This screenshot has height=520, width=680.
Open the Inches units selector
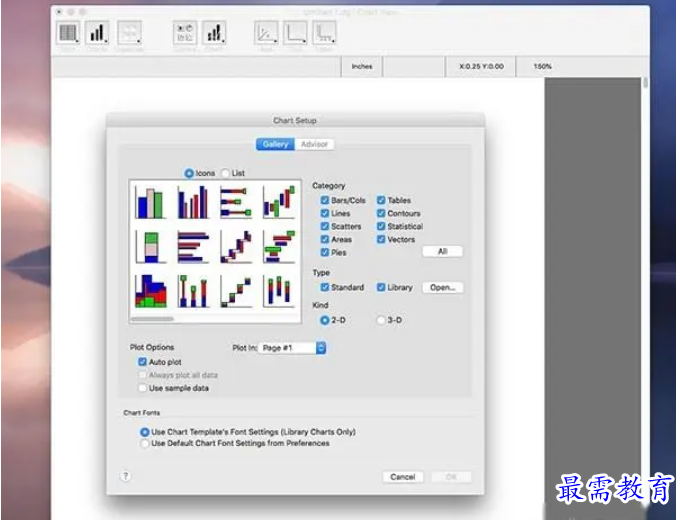click(361, 67)
